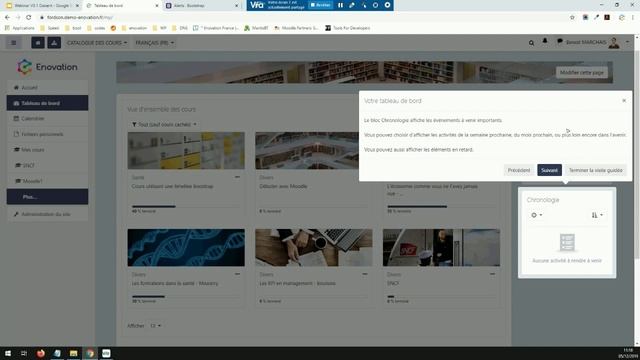Click the Chrome taskbar icon

pyautogui.click(x=90, y=353)
